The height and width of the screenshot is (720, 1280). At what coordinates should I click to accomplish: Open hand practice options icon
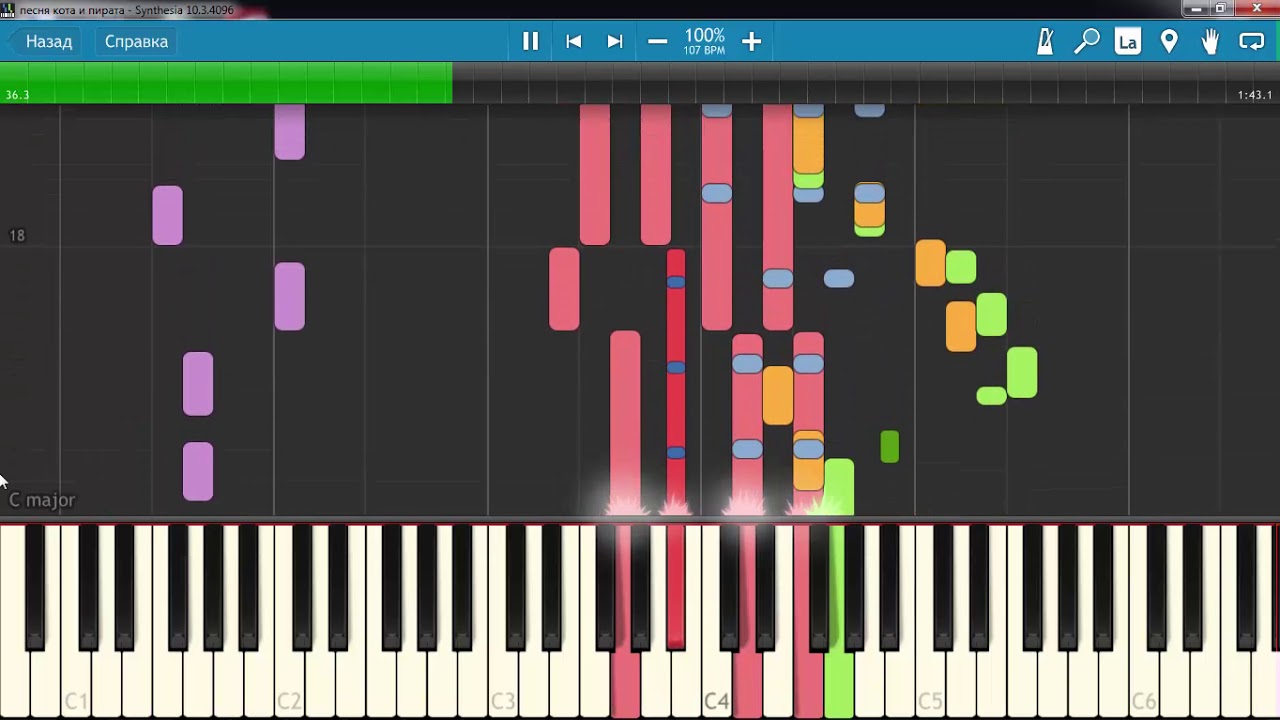click(1210, 41)
